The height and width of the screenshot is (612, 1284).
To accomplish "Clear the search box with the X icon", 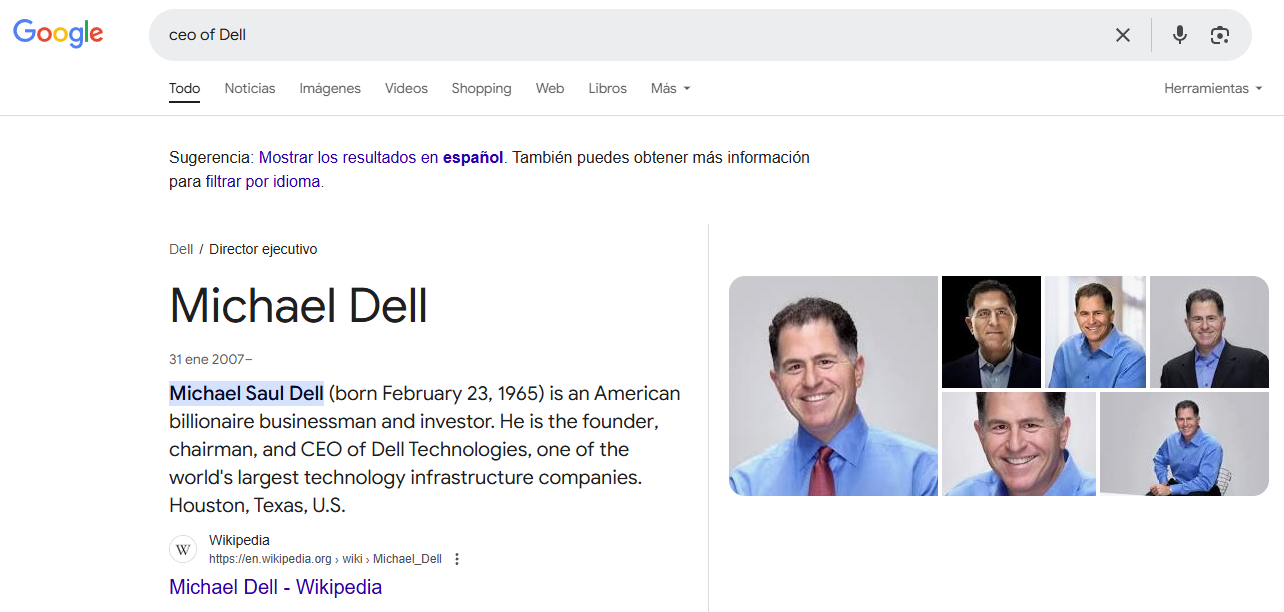I will click(x=1123, y=35).
